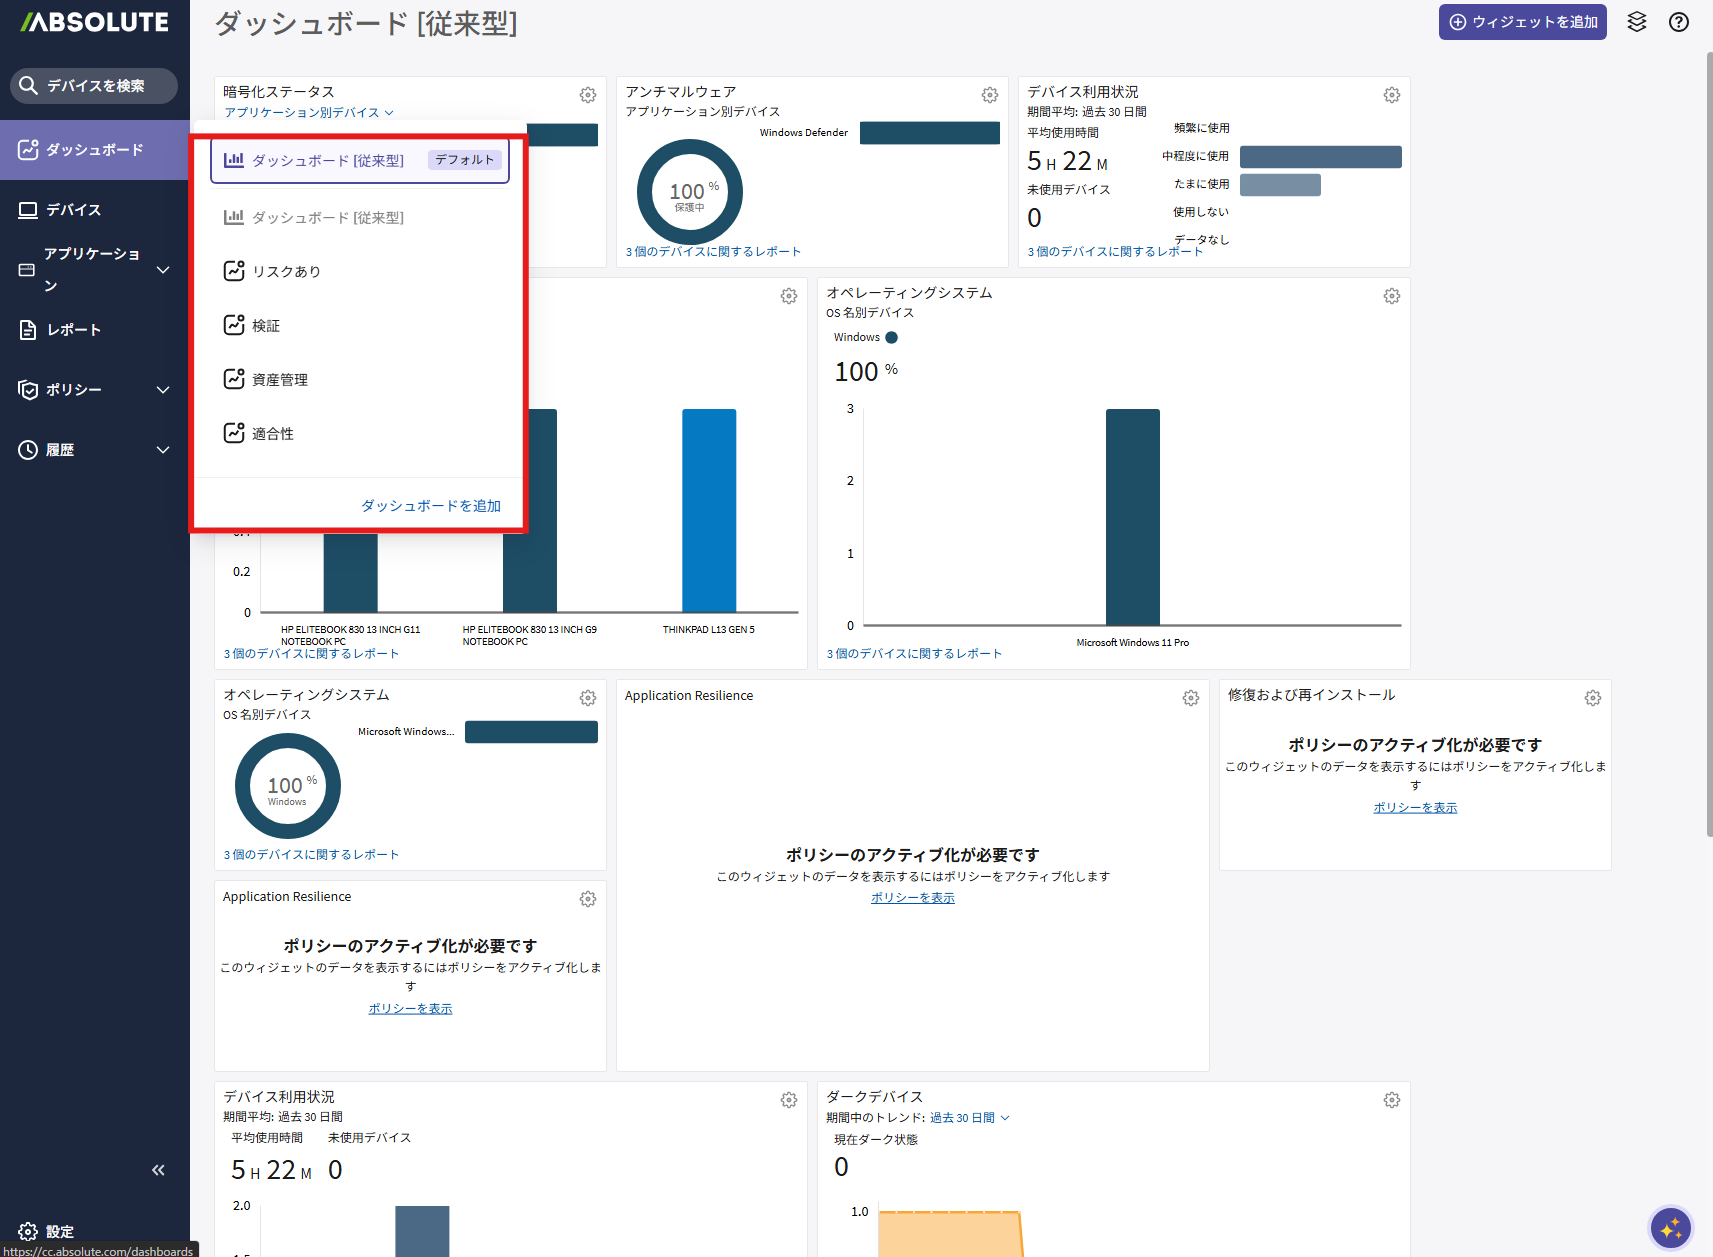Screen dimensions: 1713x1257
Task: Expand the ポリシー sidebar section
Action: 163,390
